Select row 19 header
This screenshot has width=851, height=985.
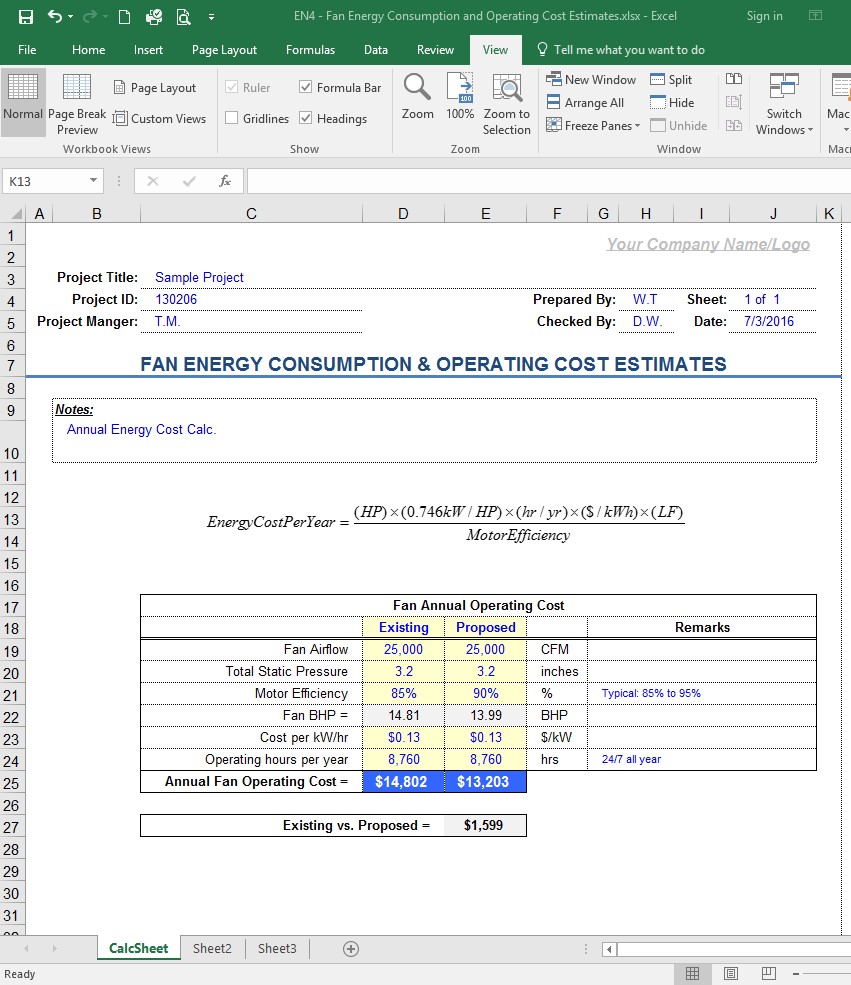pos(11,651)
